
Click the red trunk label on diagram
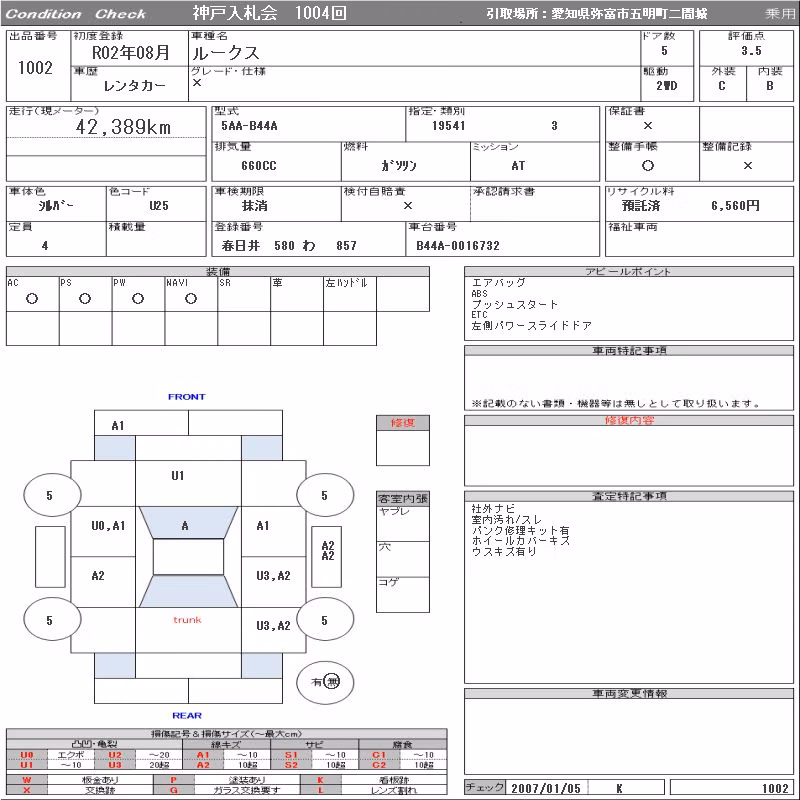pyautogui.click(x=187, y=620)
